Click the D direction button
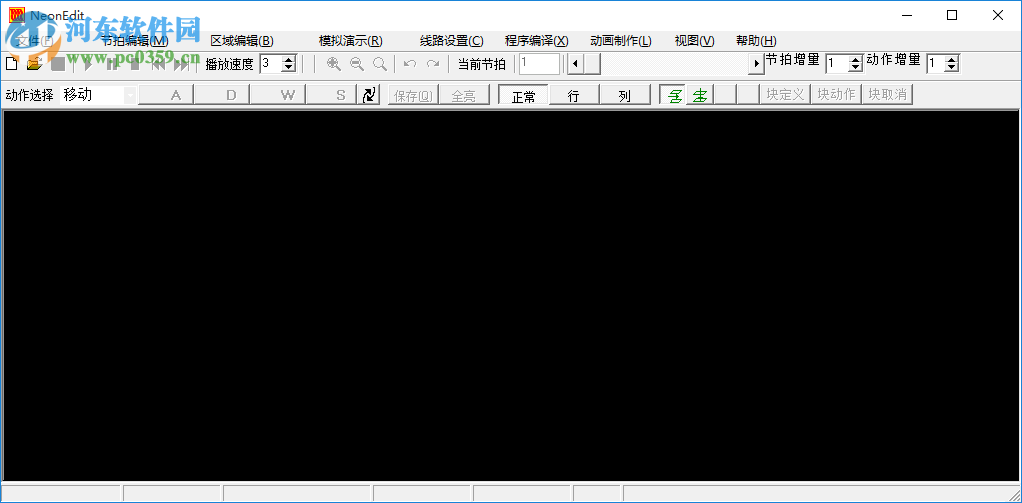1022x503 pixels. 222,95
